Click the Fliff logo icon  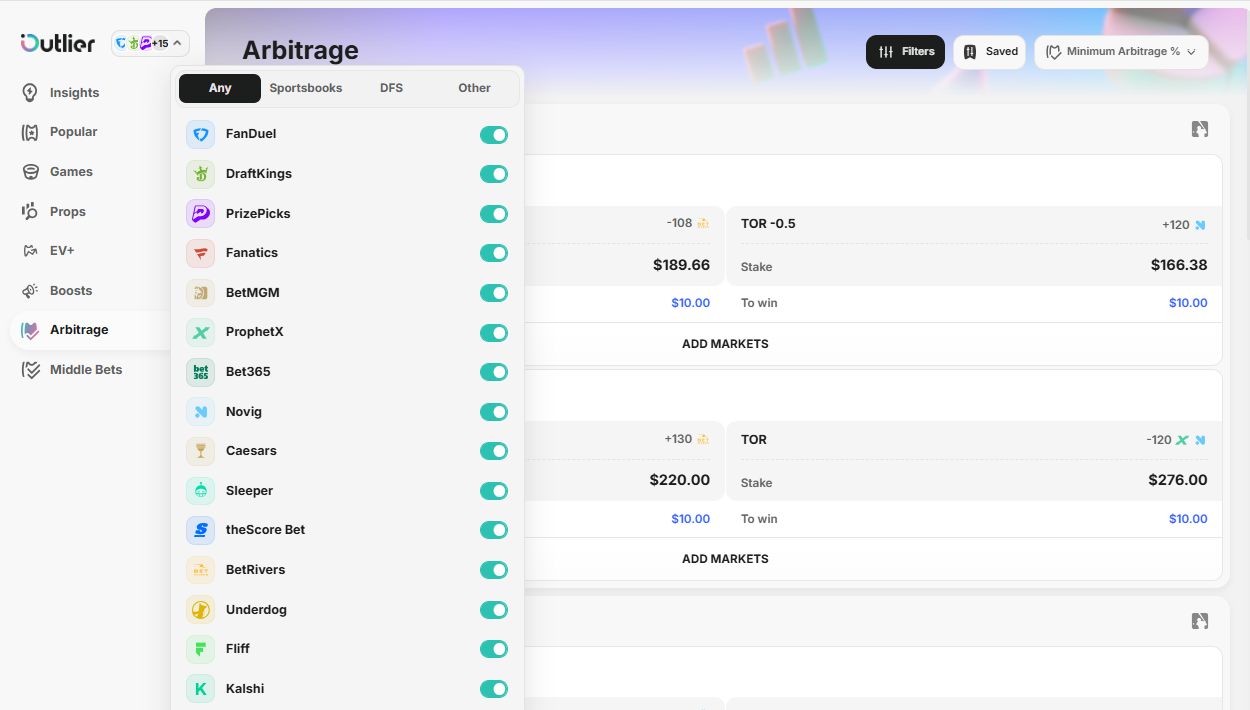(201, 649)
